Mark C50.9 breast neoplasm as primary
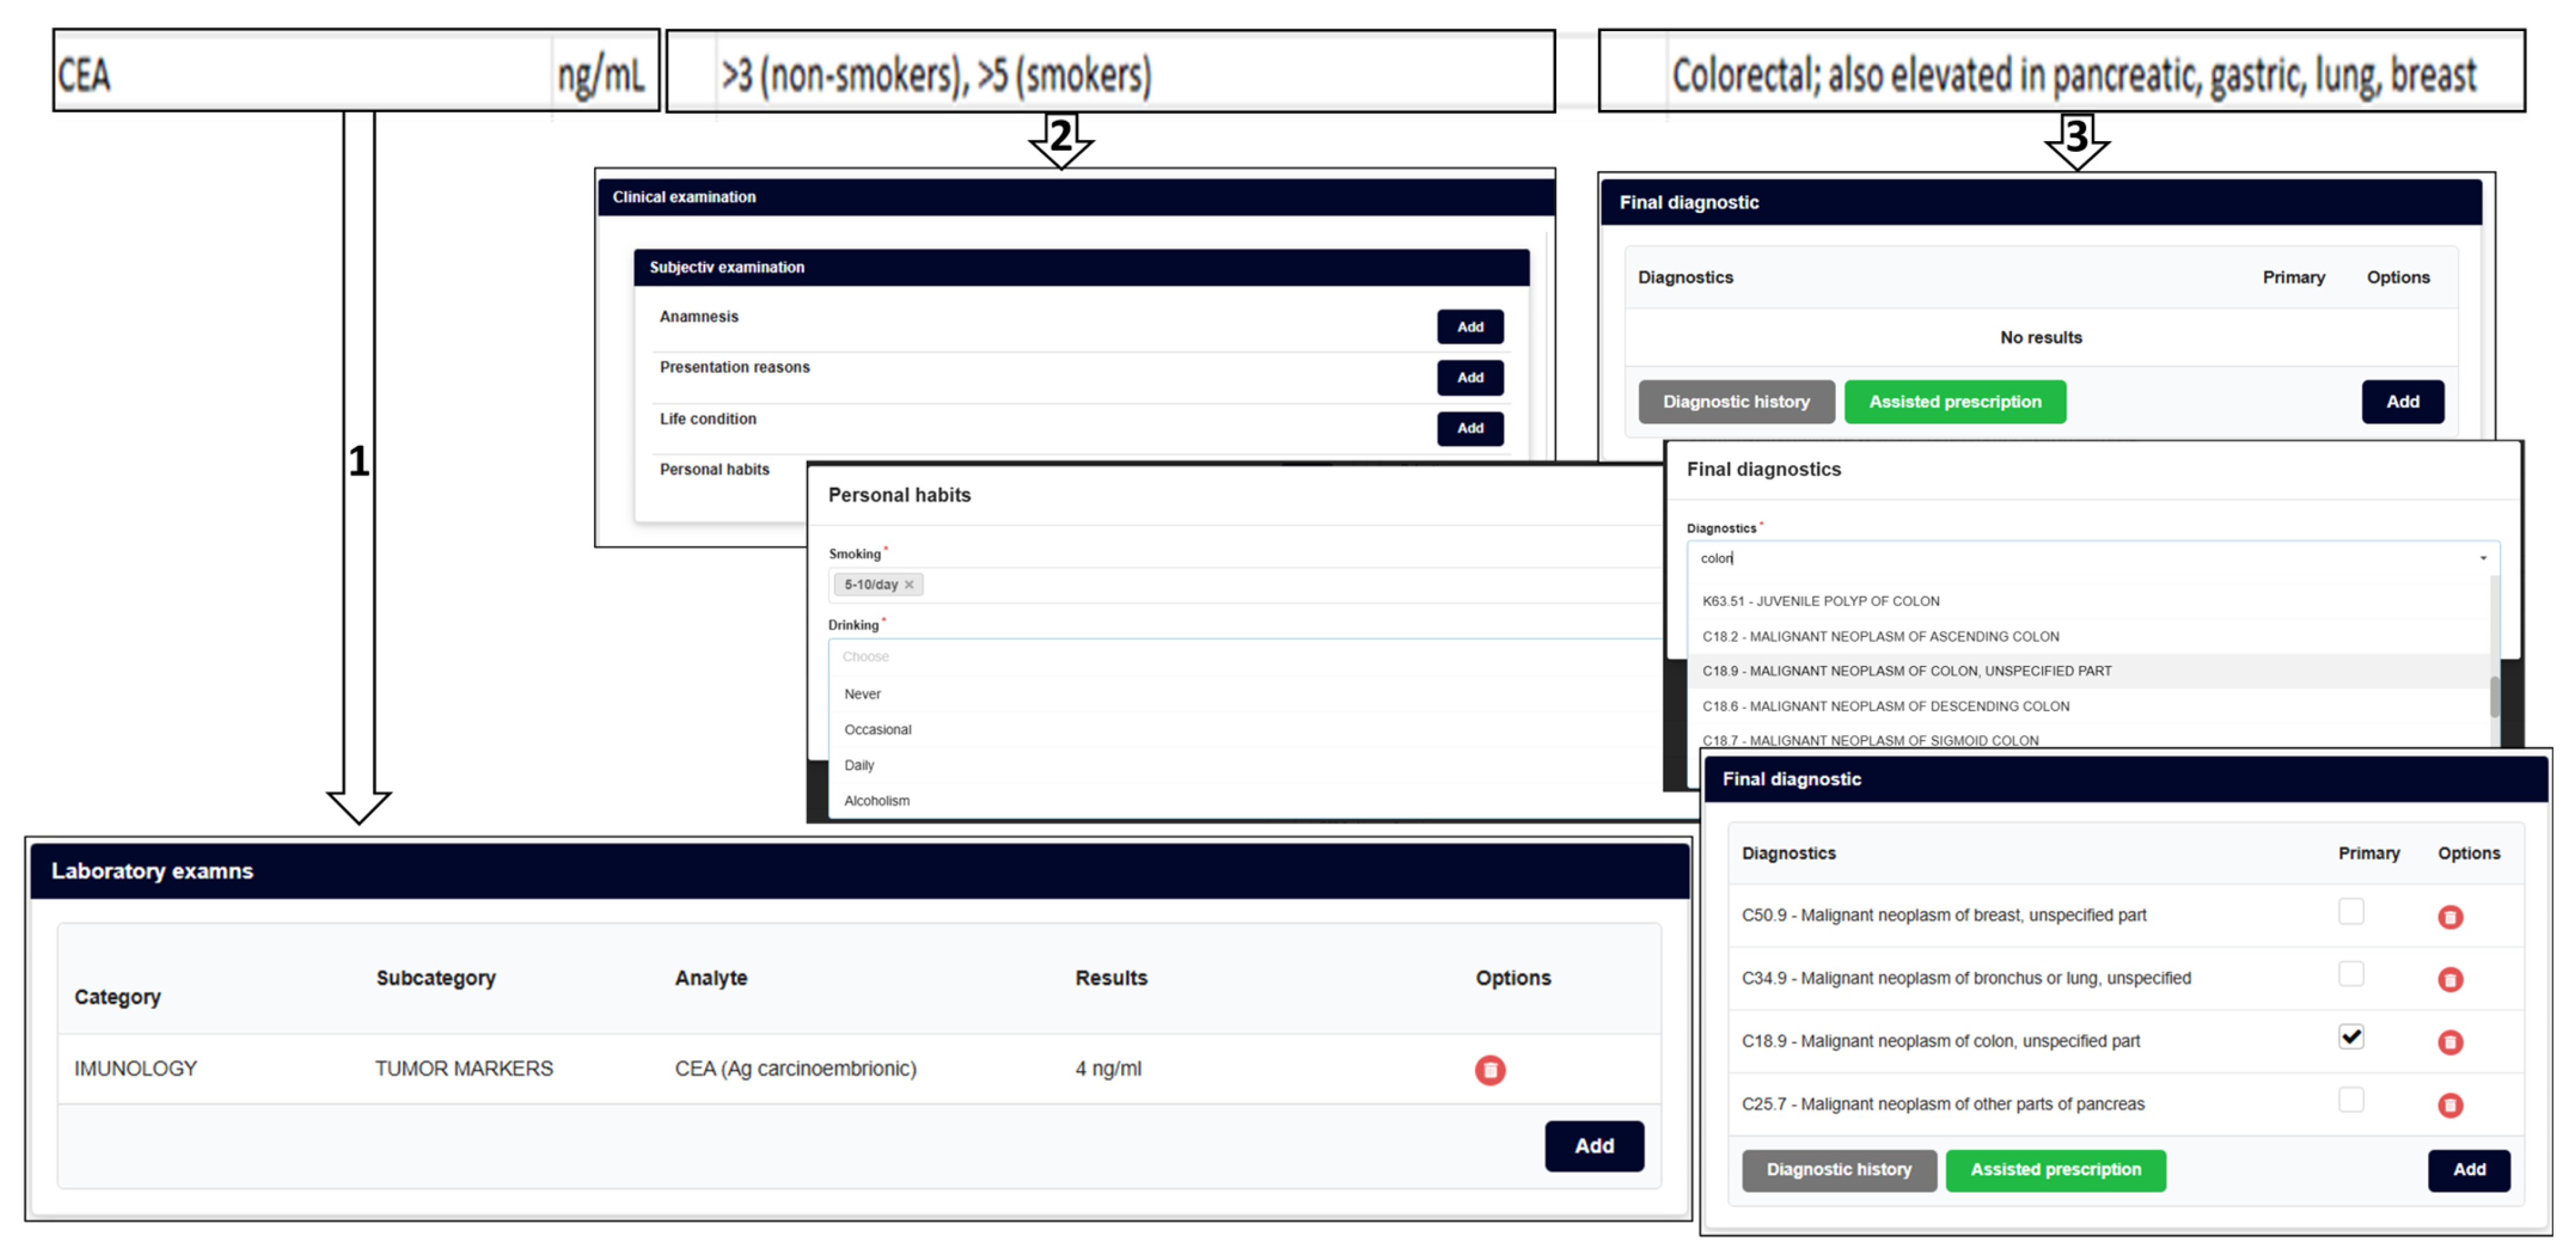 point(2351,912)
